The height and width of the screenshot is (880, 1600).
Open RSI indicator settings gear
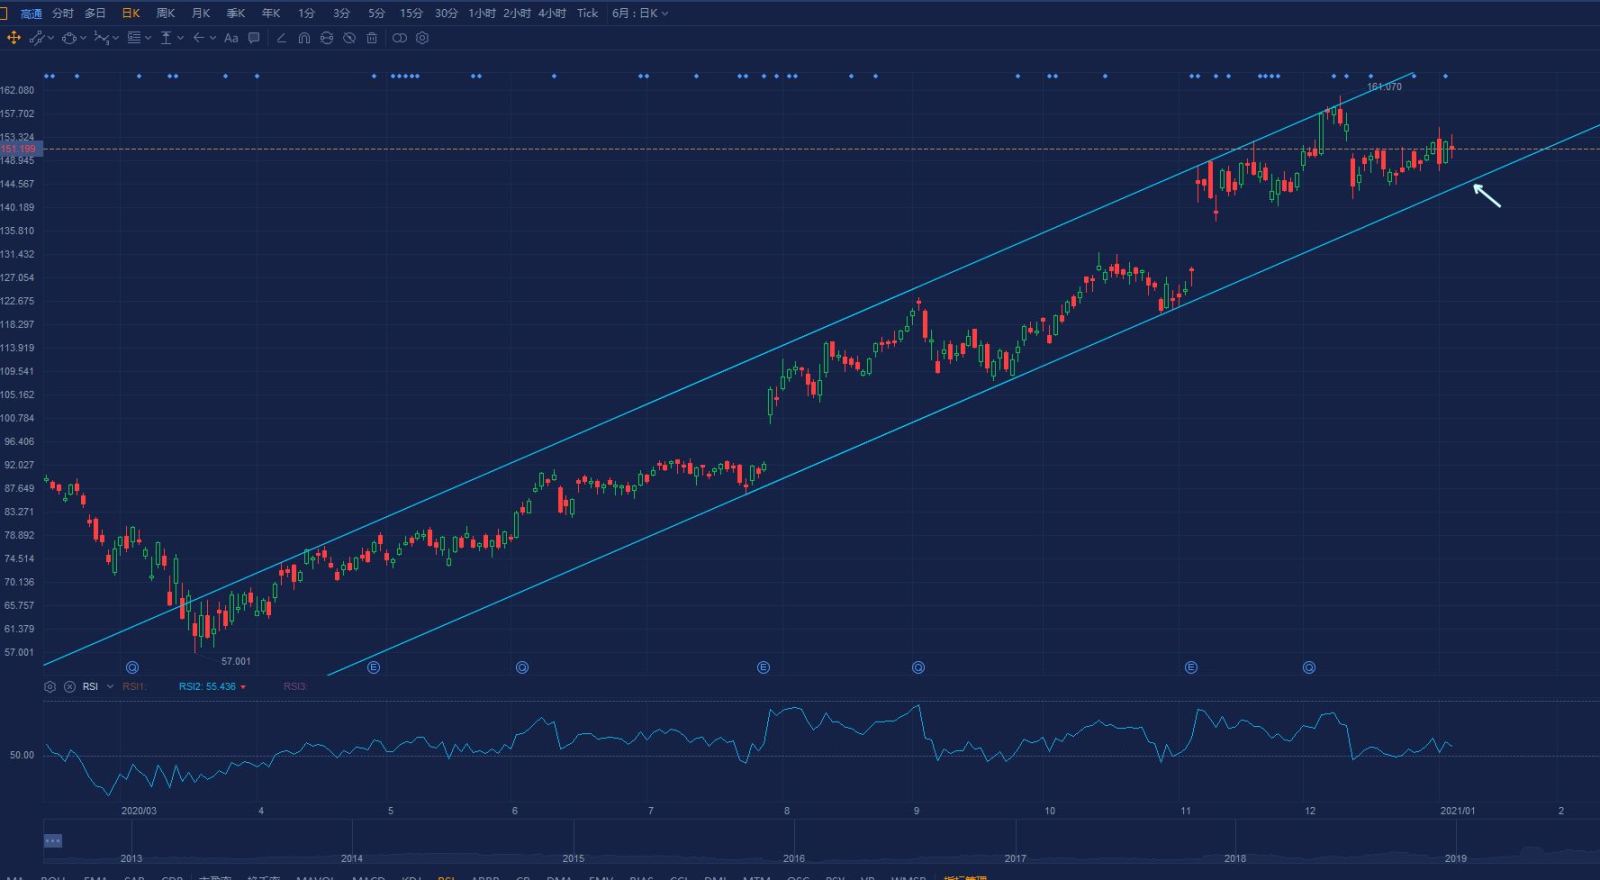pyautogui.click(x=50, y=687)
